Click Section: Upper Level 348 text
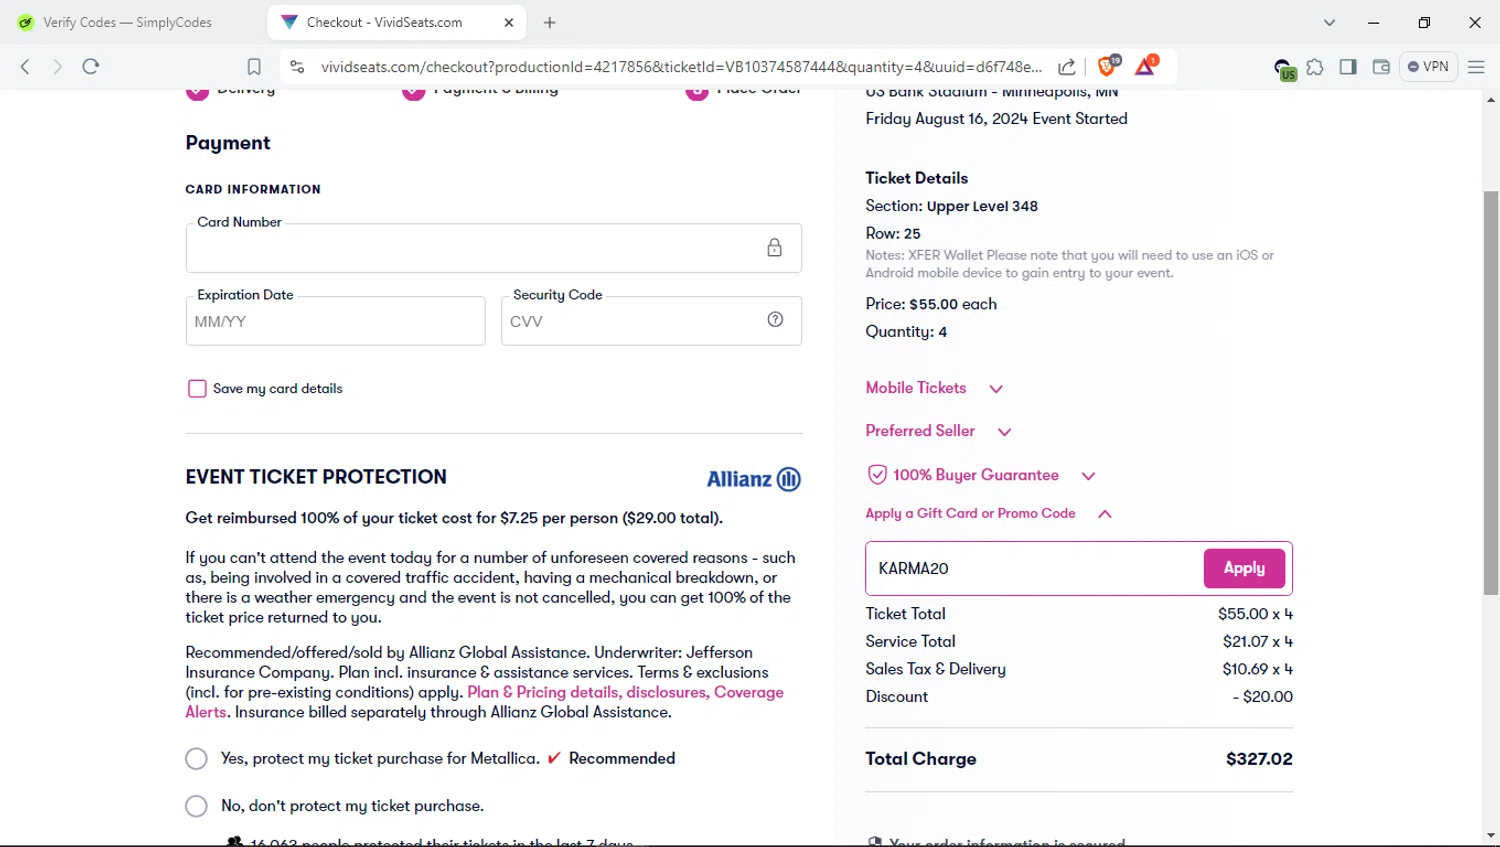The image size is (1500, 847). coord(951,206)
